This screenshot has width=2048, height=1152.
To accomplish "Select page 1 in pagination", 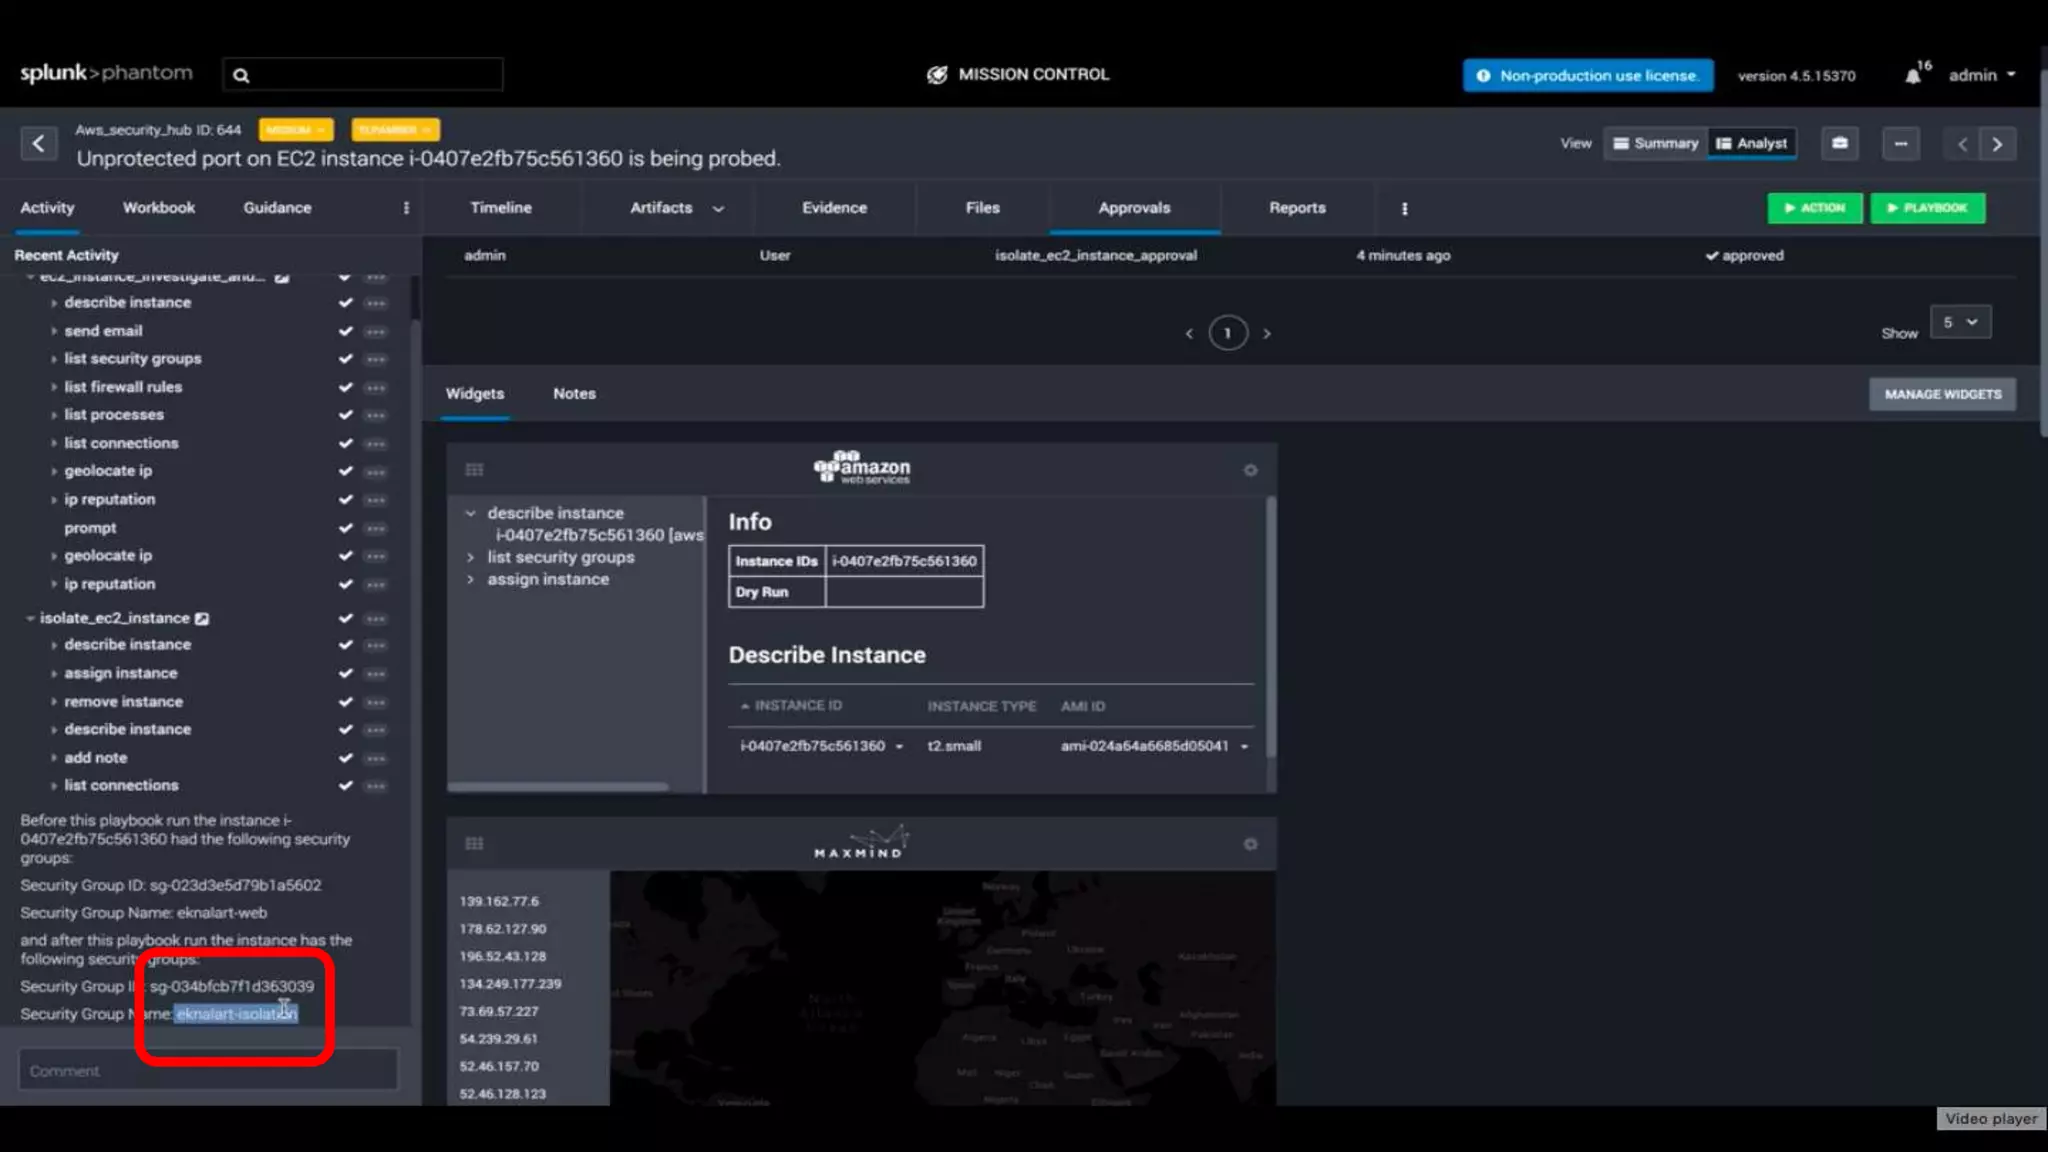I will point(1227,333).
